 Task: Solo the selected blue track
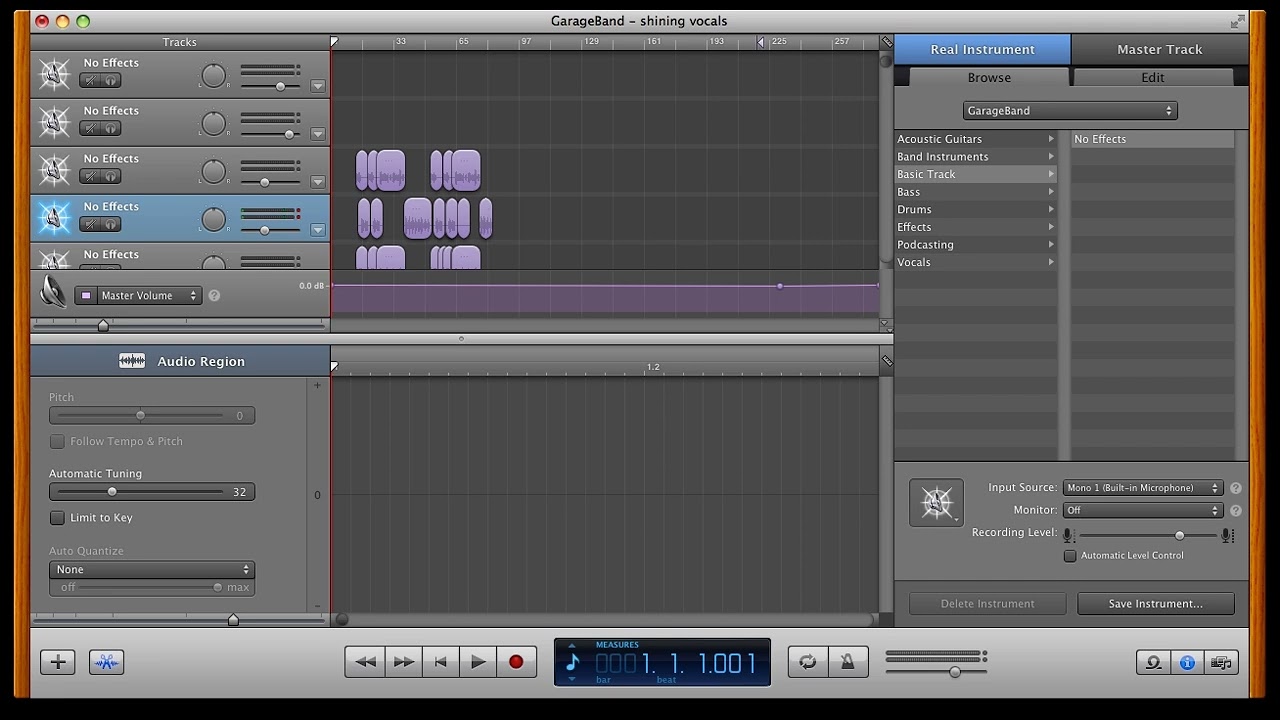[x=111, y=224]
